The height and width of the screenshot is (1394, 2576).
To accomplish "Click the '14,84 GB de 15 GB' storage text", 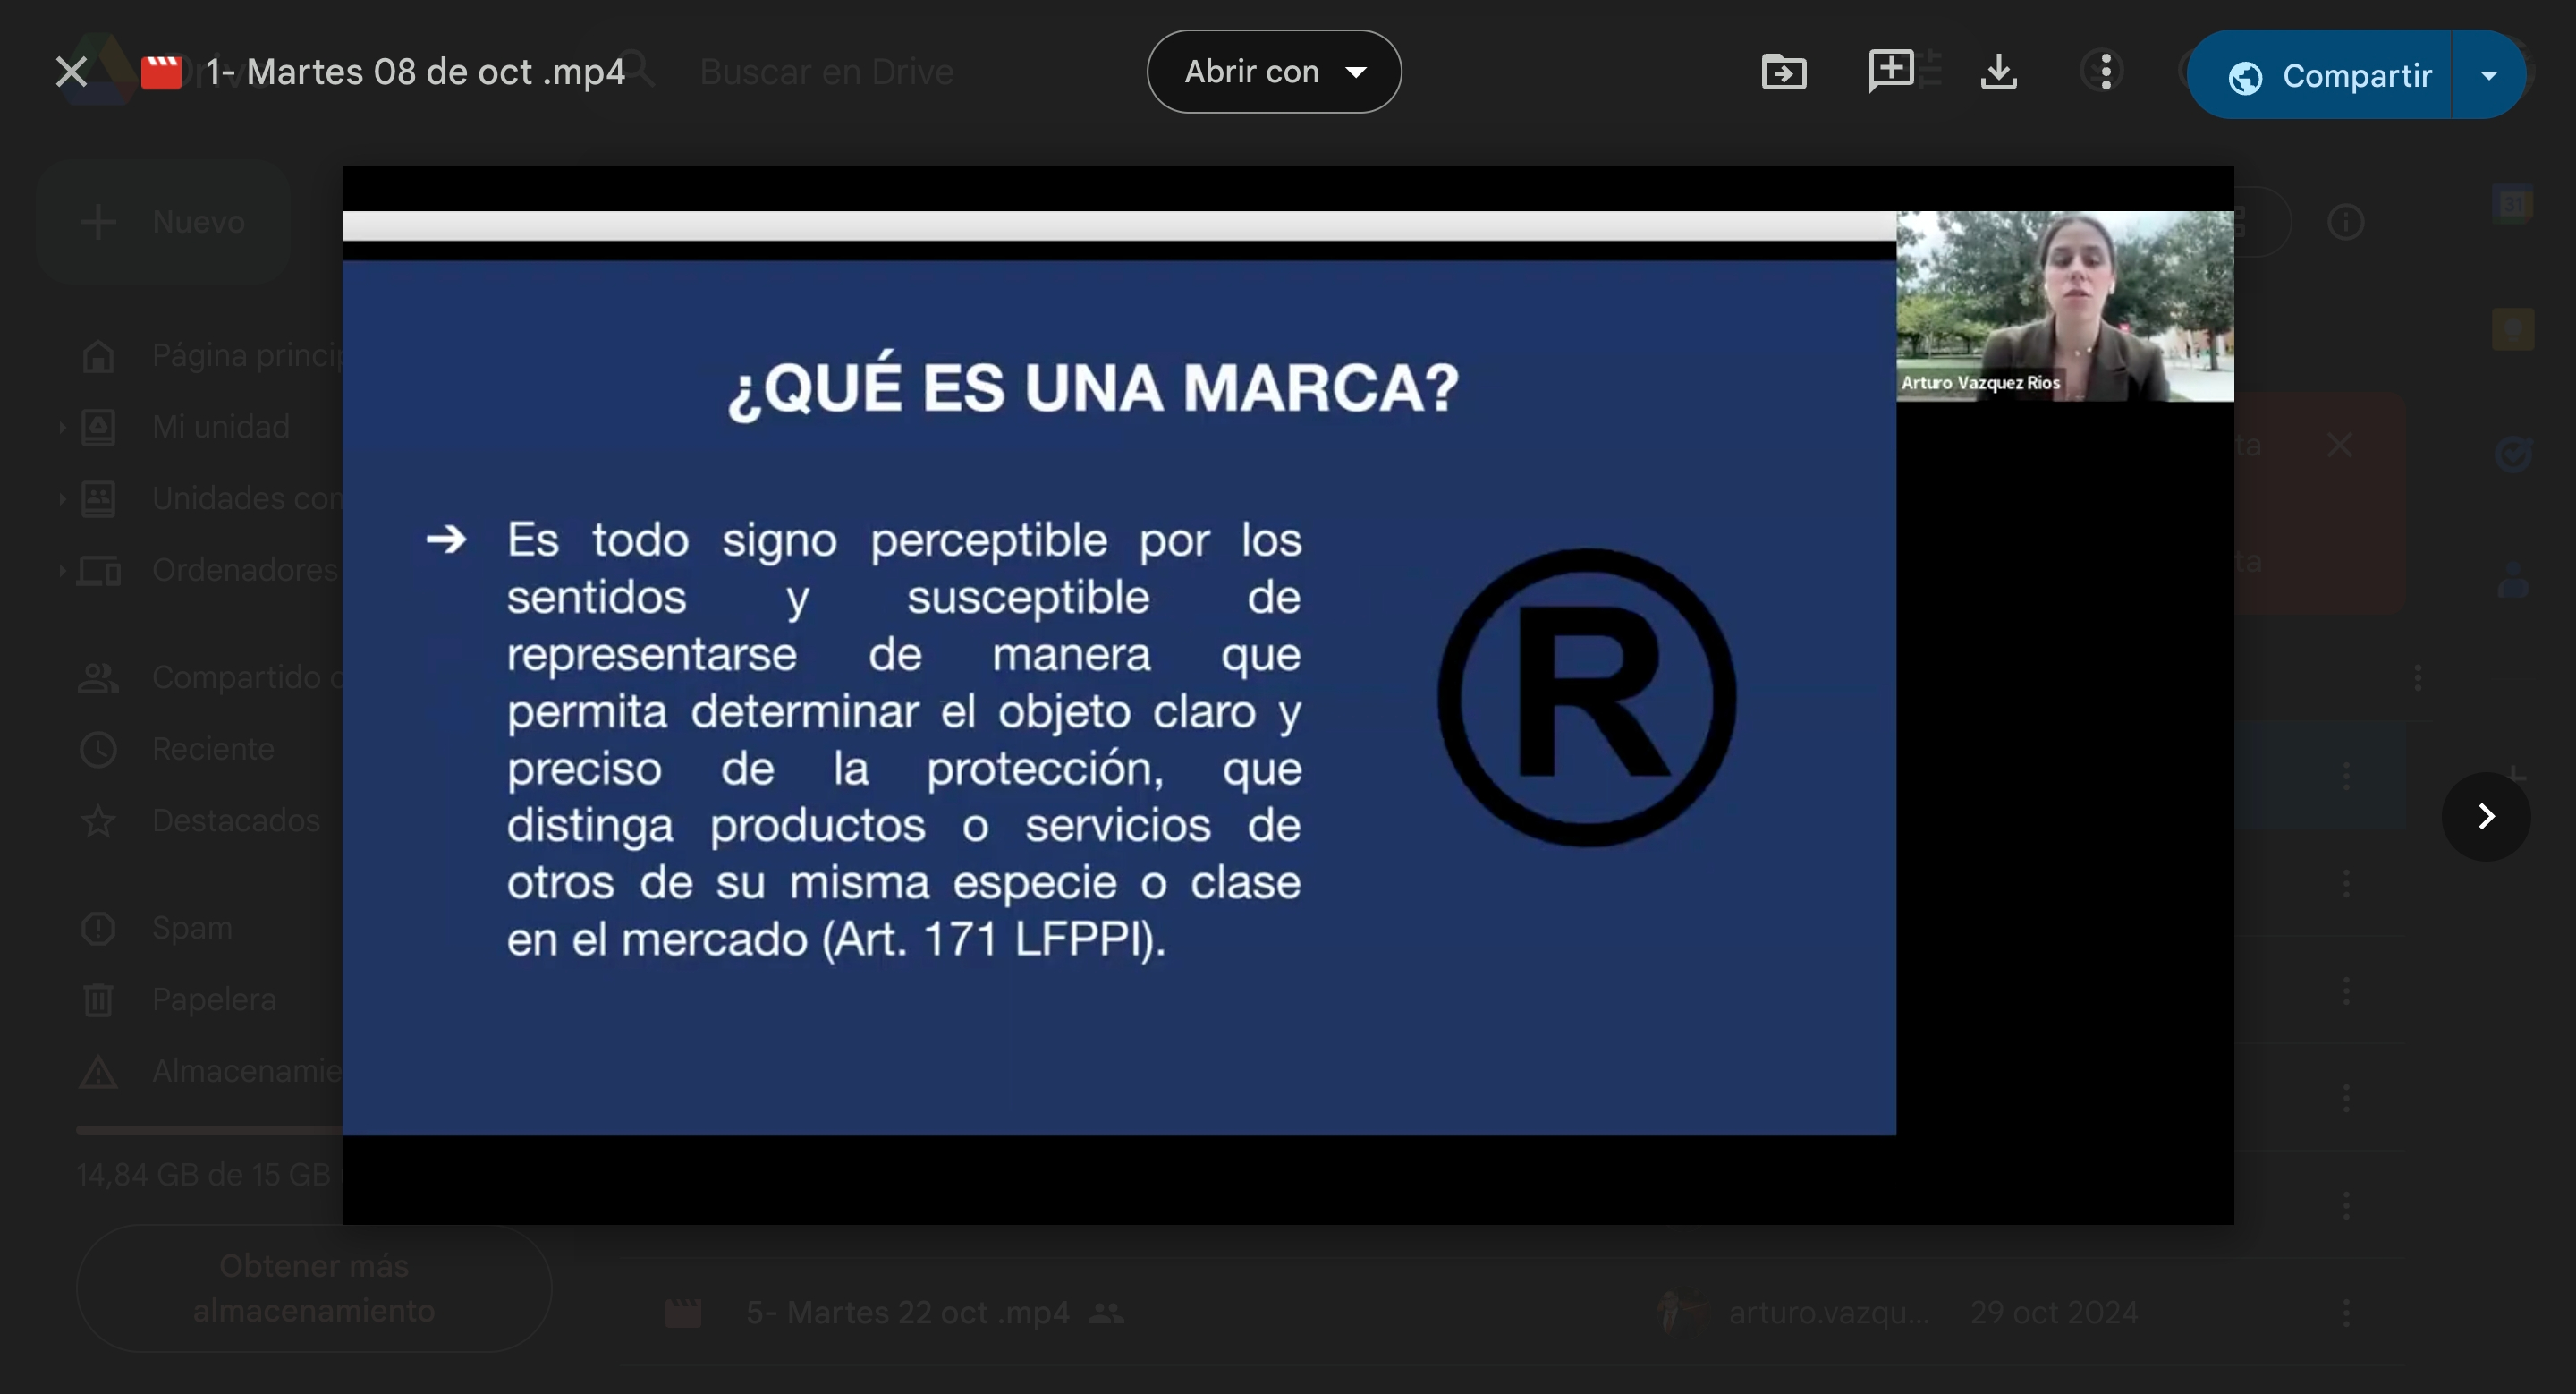I will coord(204,1175).
